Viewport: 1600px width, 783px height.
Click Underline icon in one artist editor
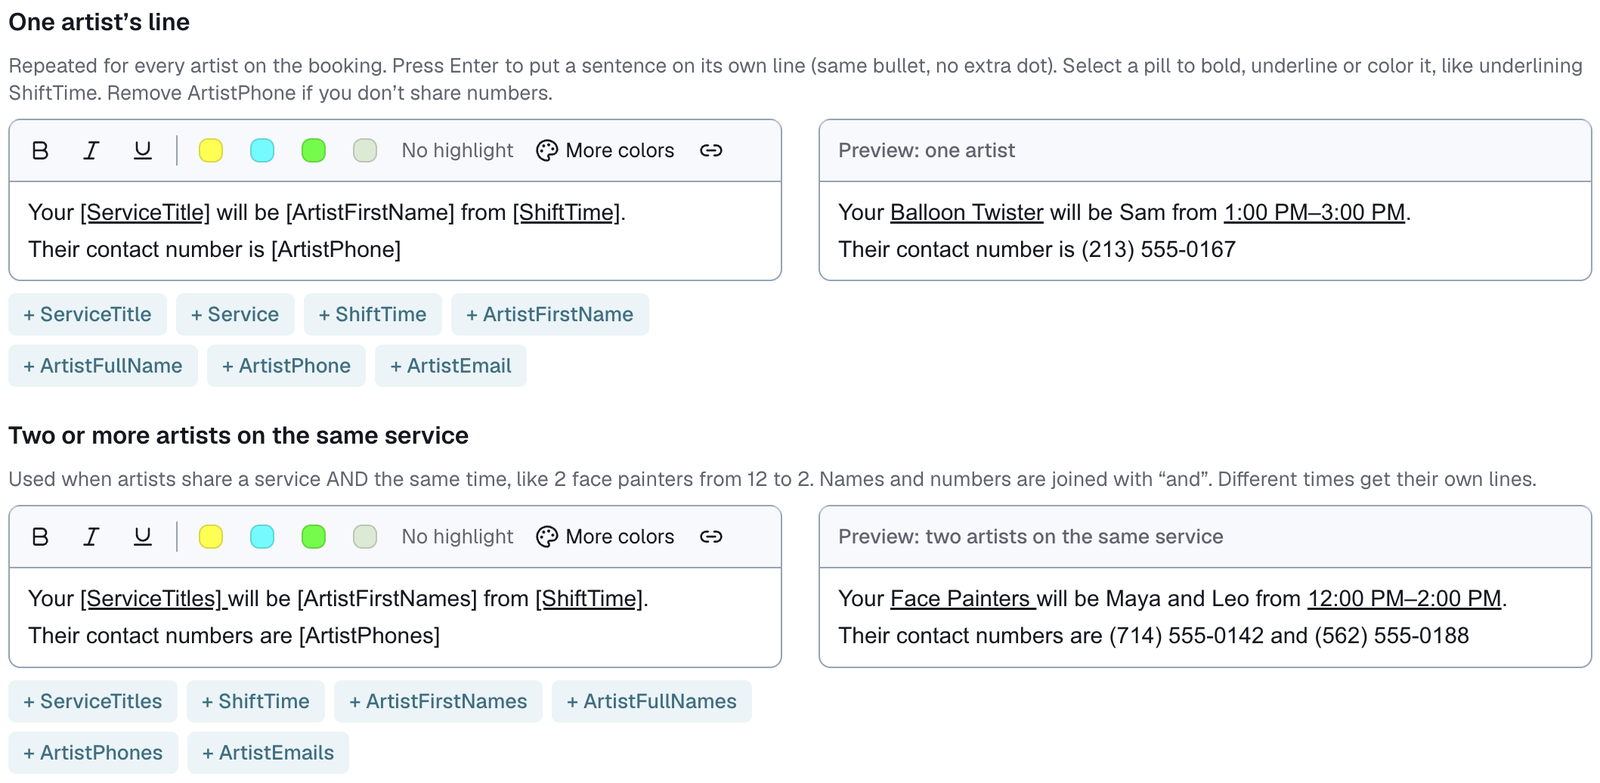143,151
